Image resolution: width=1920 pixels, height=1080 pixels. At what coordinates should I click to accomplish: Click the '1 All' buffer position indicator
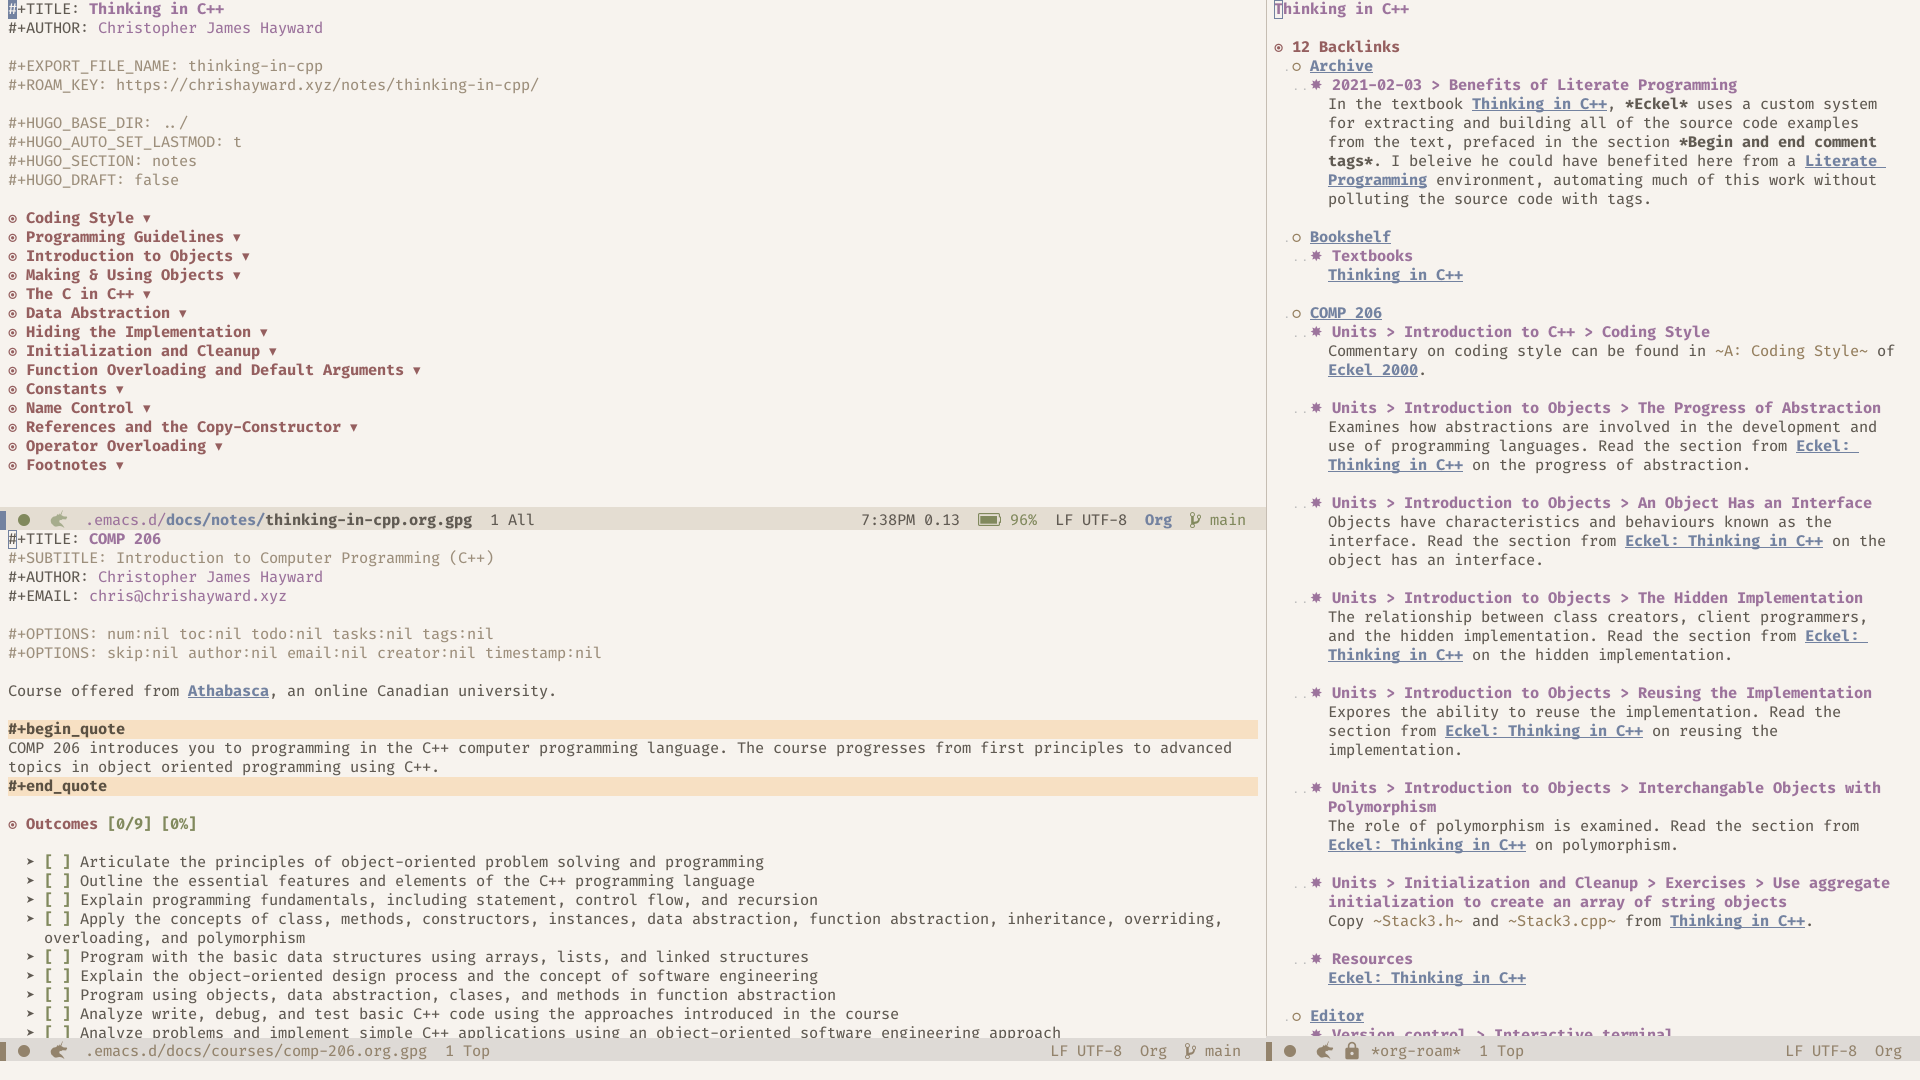(512, 518)
